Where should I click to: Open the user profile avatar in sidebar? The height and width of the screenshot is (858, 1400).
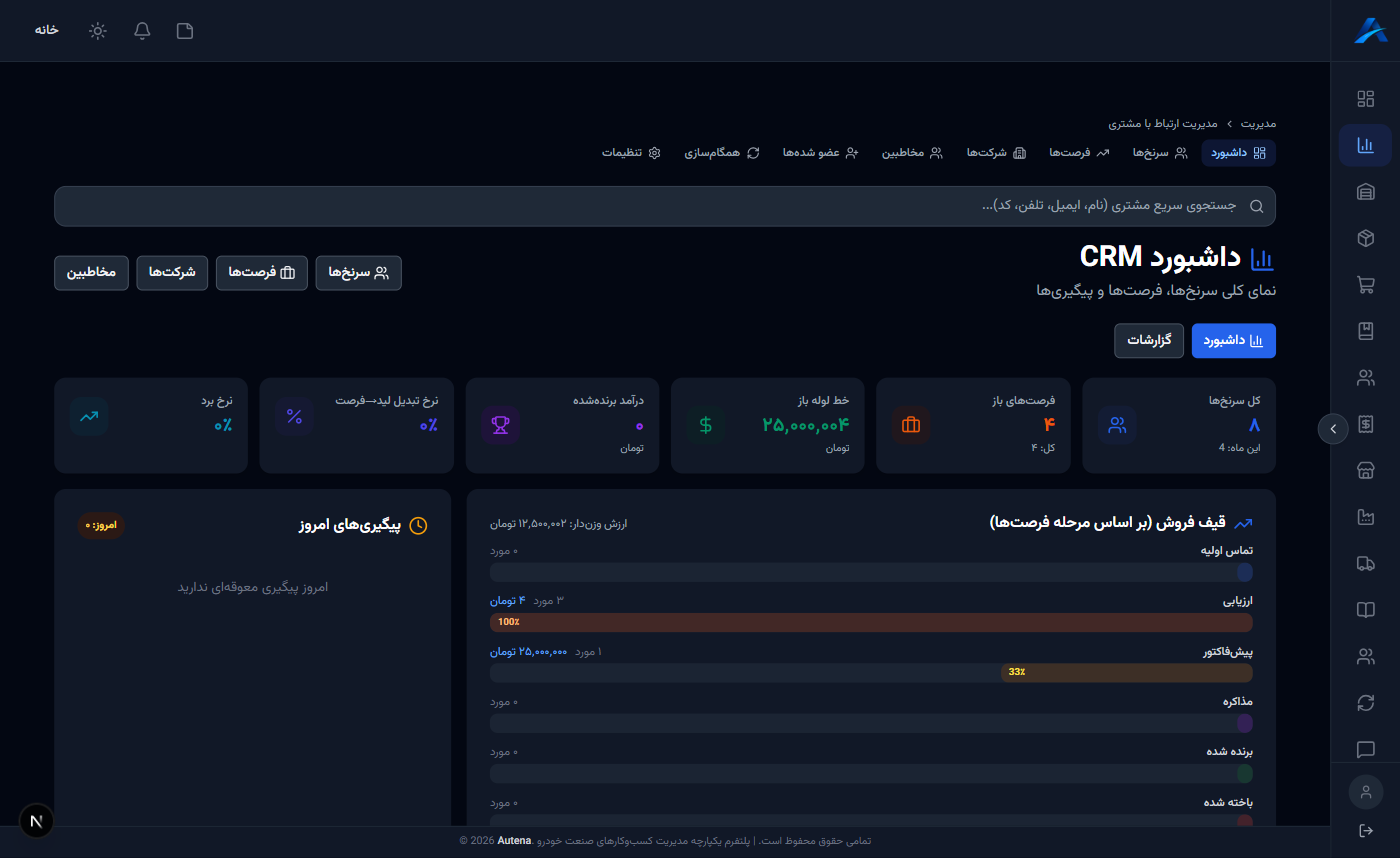pos(1366,792)
